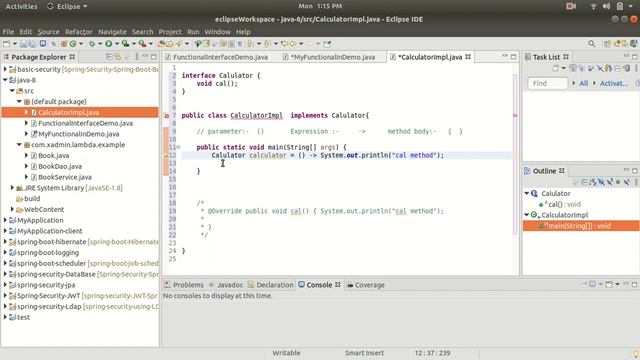This screenshot has width=640, height=360.
Task: Click the Activate link in Task List
Action: [614, 83]
